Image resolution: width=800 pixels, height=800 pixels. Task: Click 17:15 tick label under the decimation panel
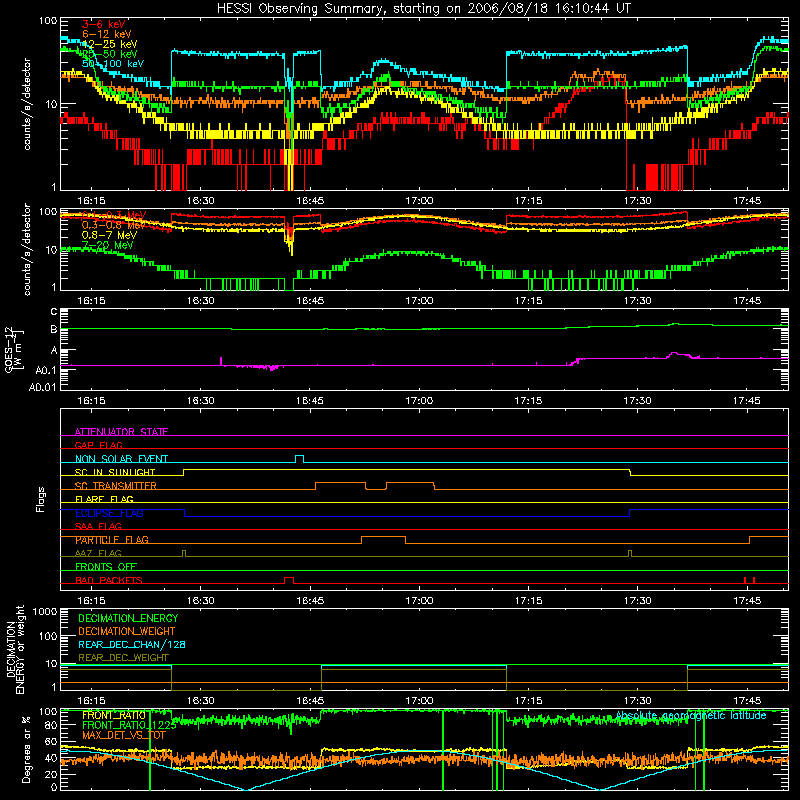pos(528,701)
